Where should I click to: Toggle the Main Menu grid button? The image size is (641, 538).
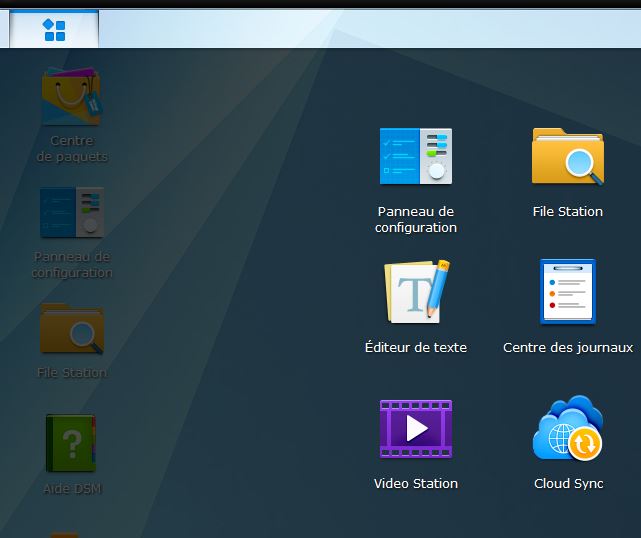click(x=54, y=30)
